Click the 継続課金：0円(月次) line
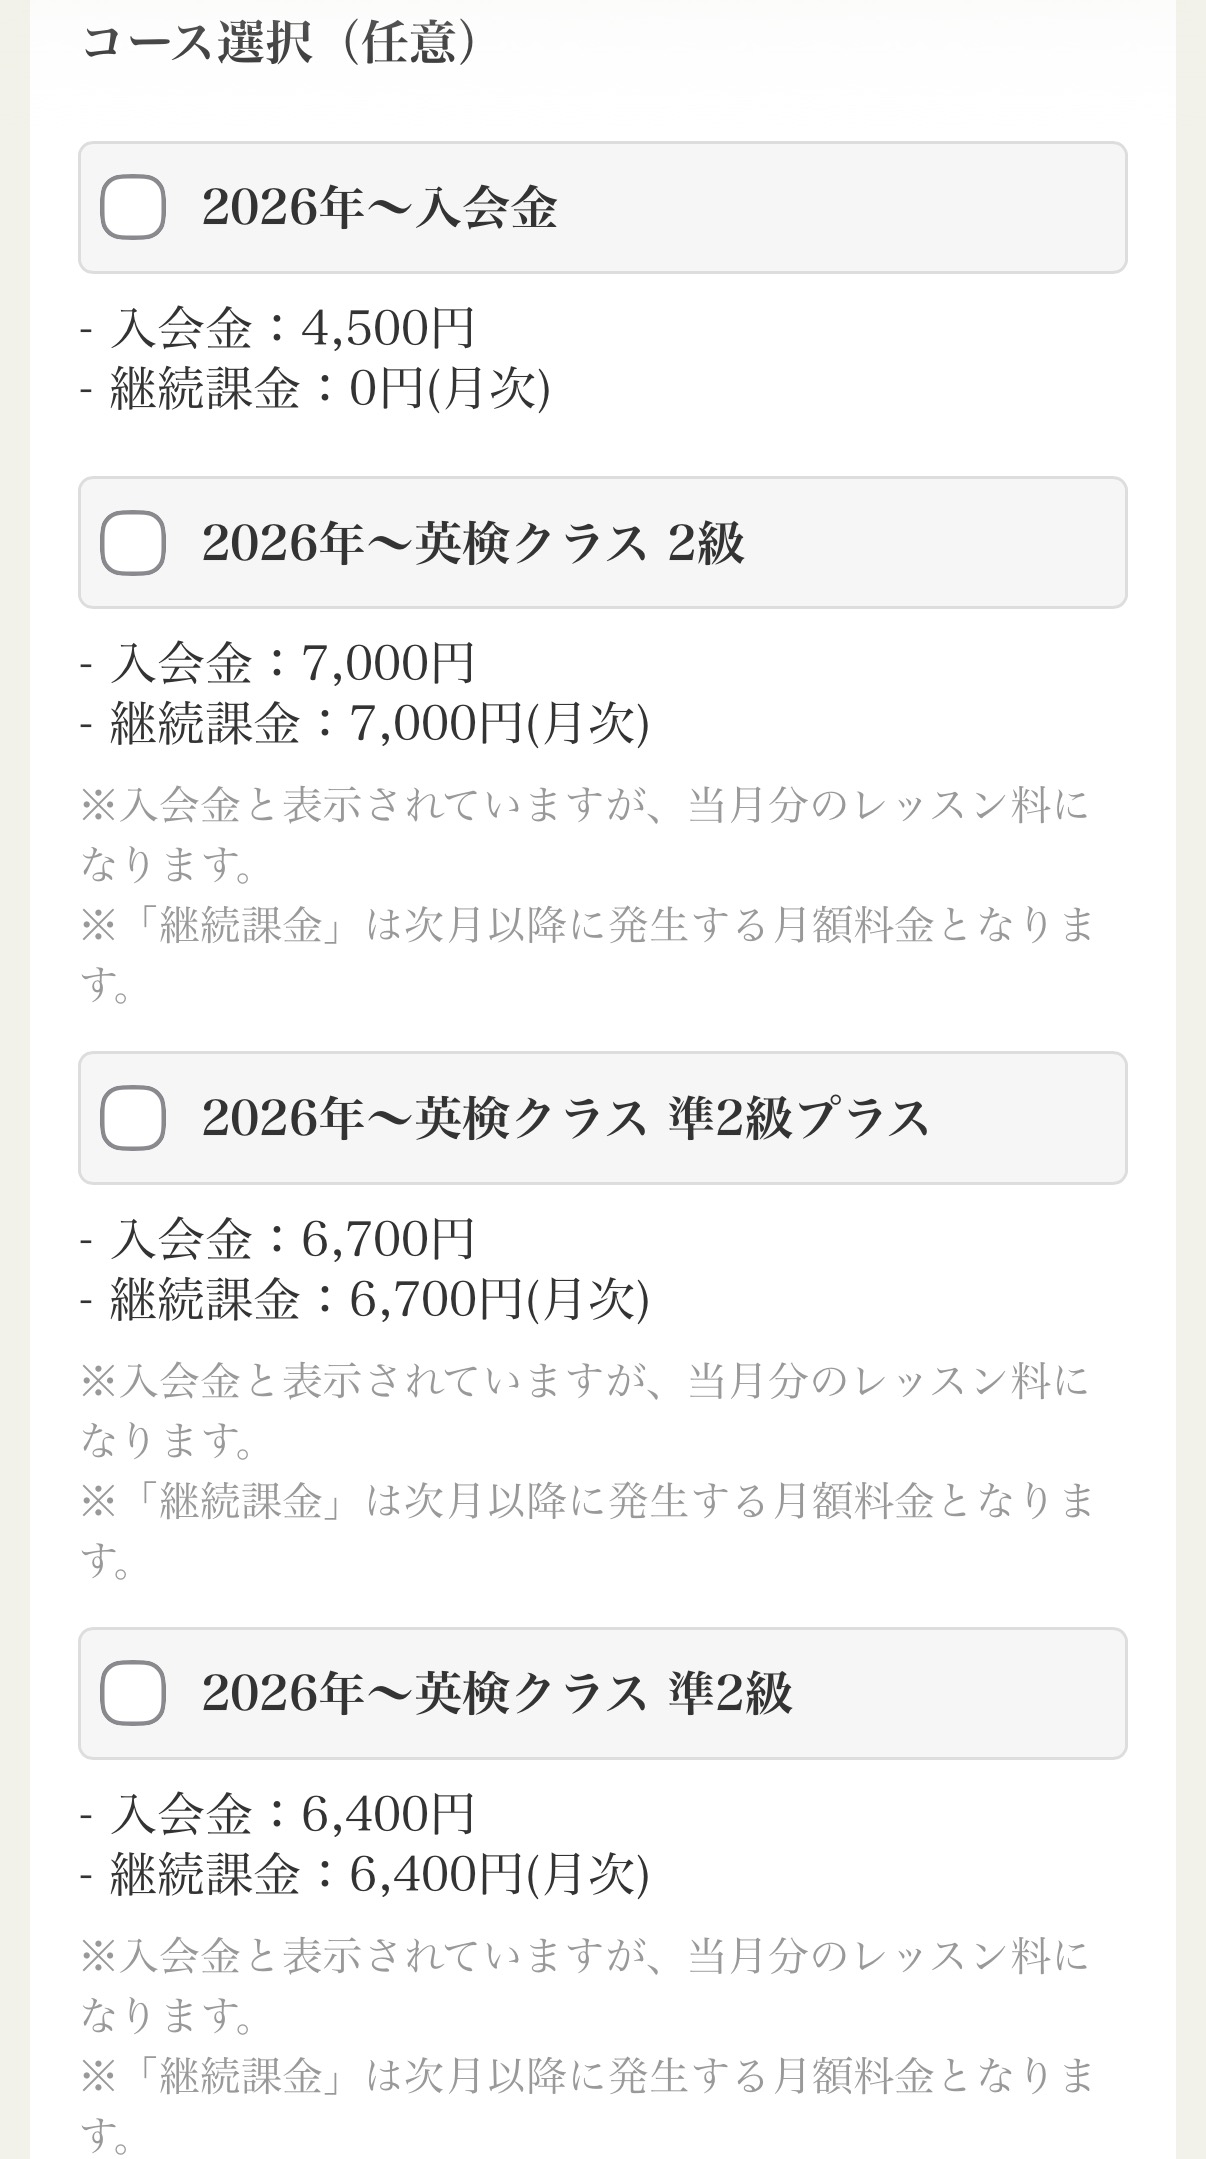This screenshot has height=2159, width=1206. pos(316,388)
